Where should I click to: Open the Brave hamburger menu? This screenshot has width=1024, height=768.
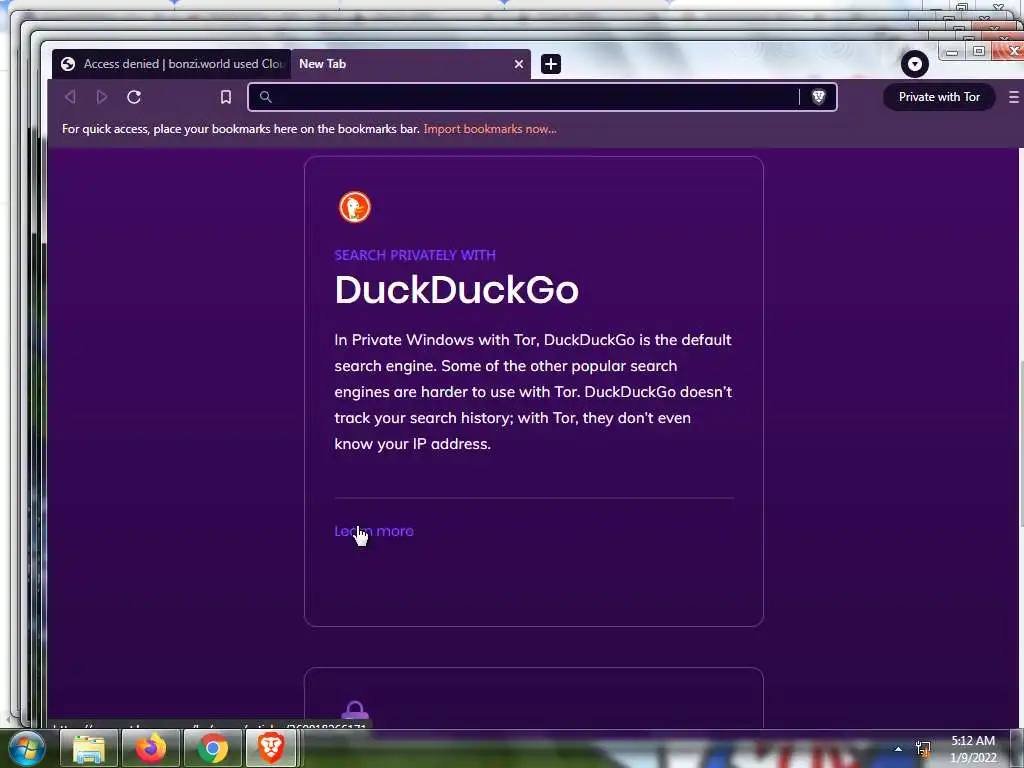[1014, 97]
